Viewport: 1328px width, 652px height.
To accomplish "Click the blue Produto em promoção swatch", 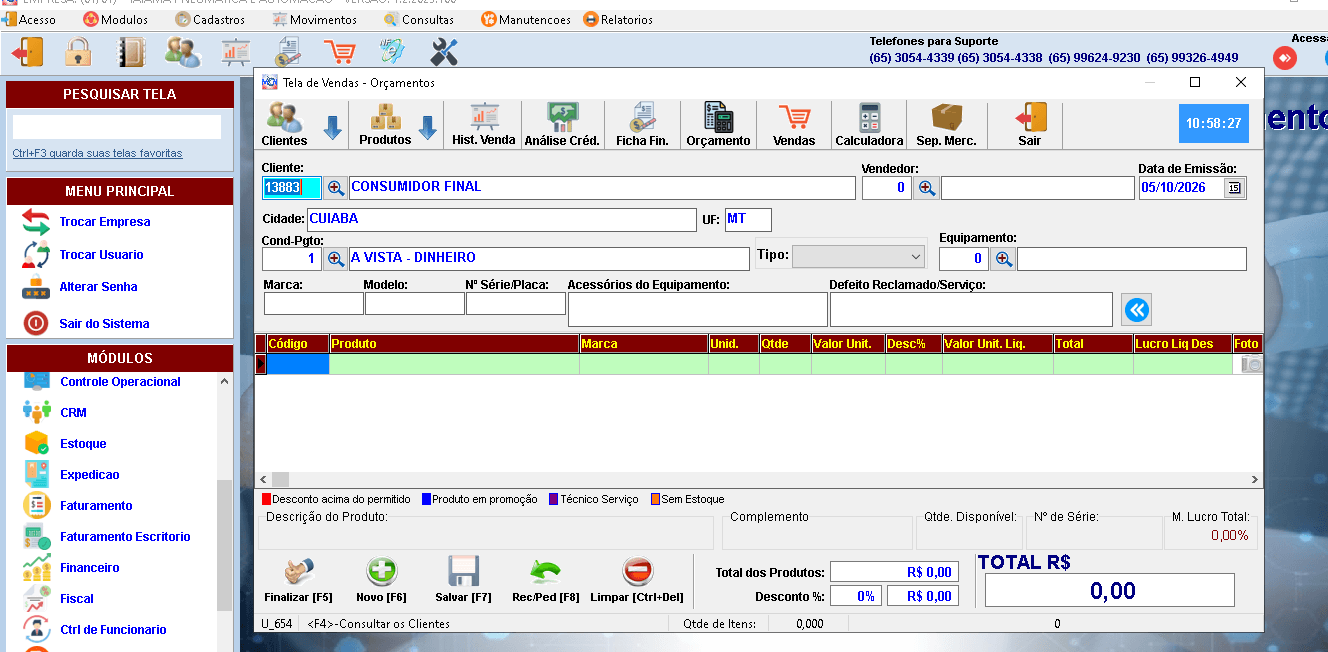I will [426, 499].
